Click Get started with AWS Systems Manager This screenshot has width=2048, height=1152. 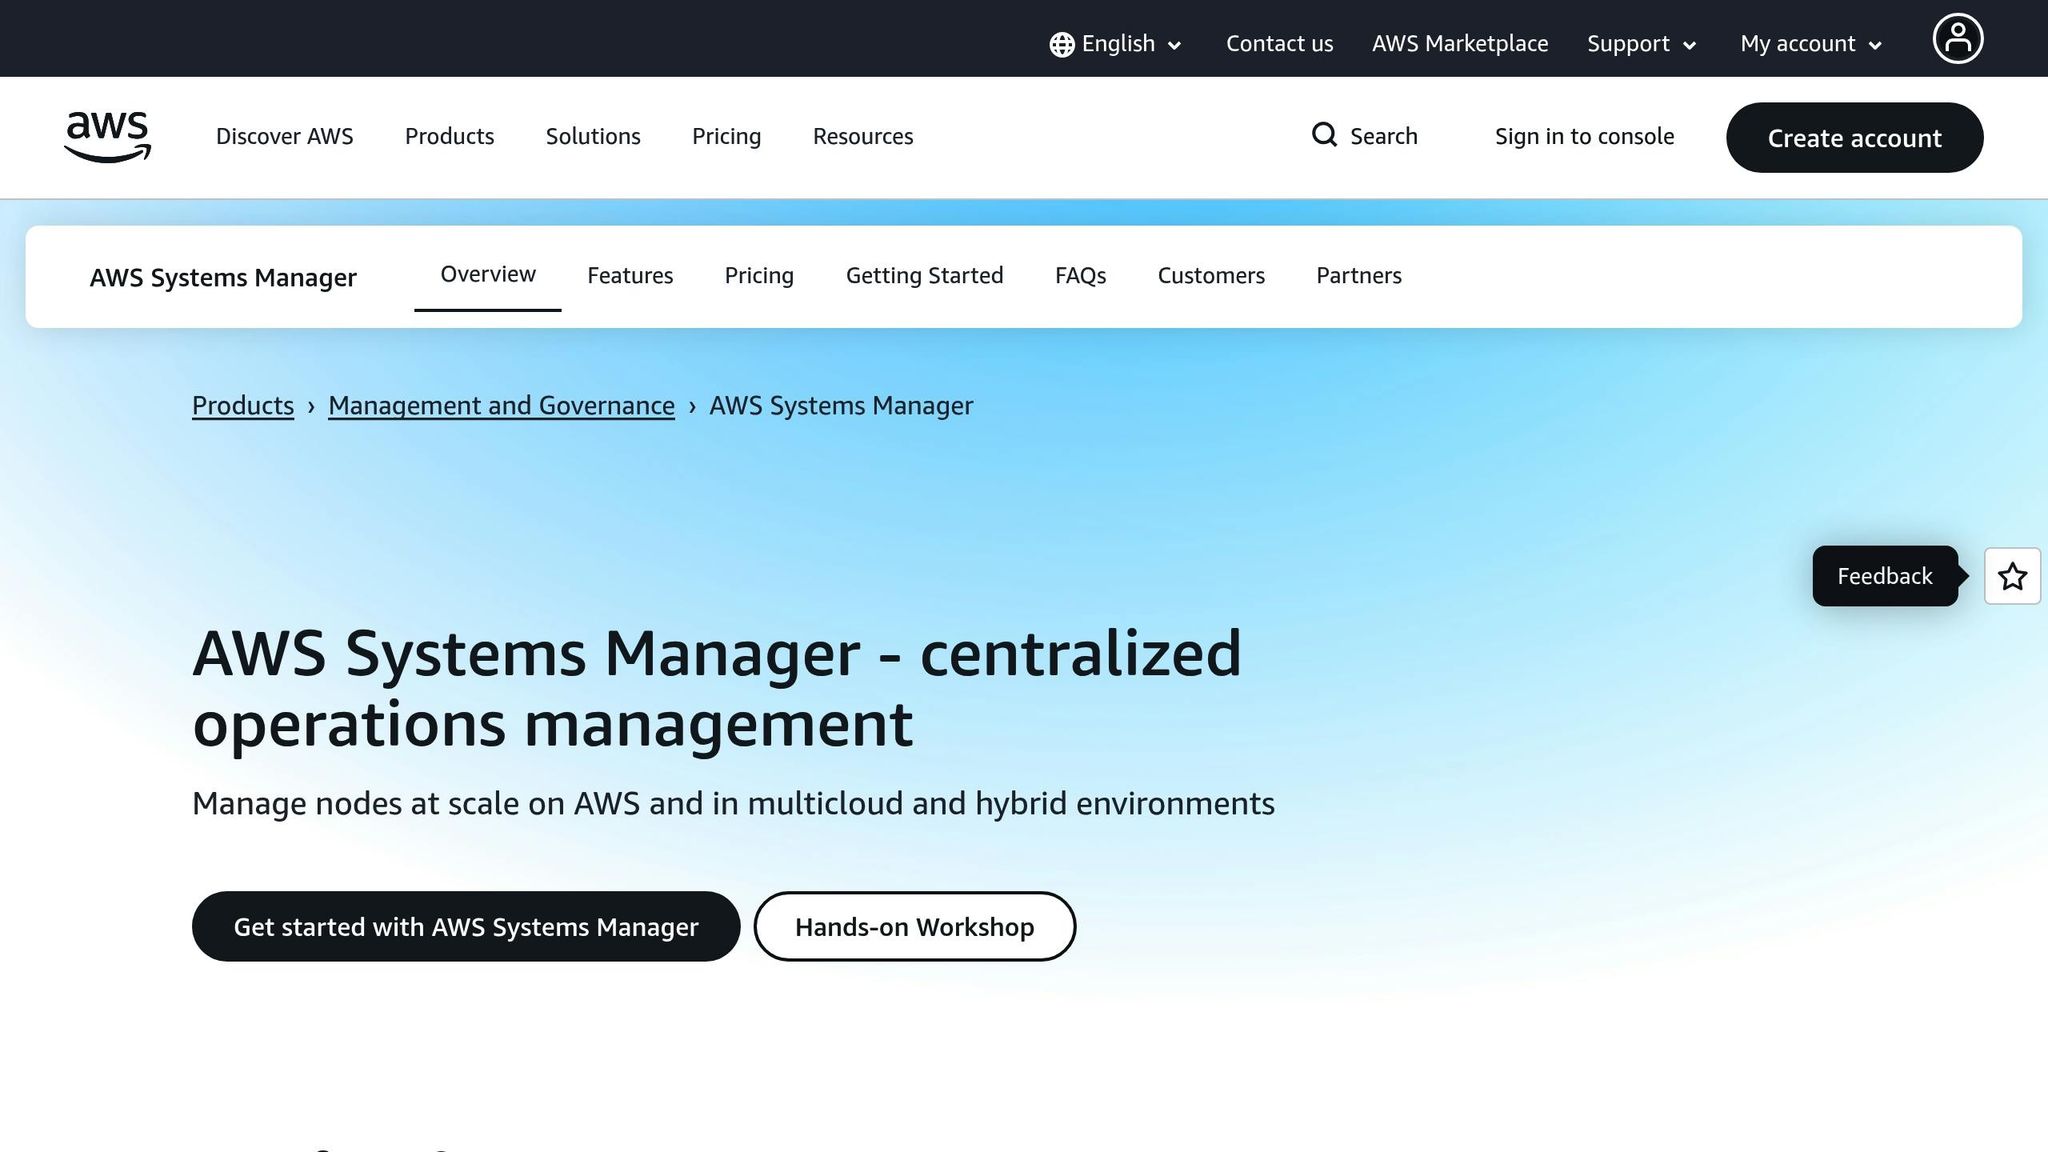[465, 926]
